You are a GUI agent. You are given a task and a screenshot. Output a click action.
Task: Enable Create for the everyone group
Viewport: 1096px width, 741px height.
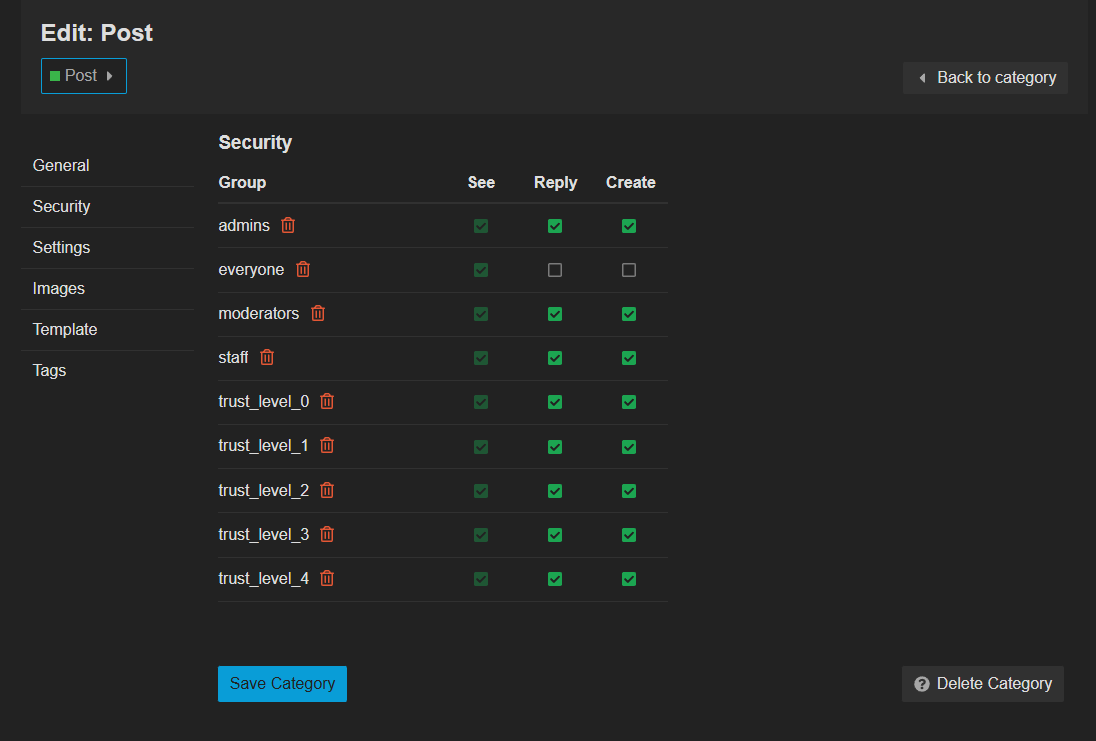tap(629, 270)
